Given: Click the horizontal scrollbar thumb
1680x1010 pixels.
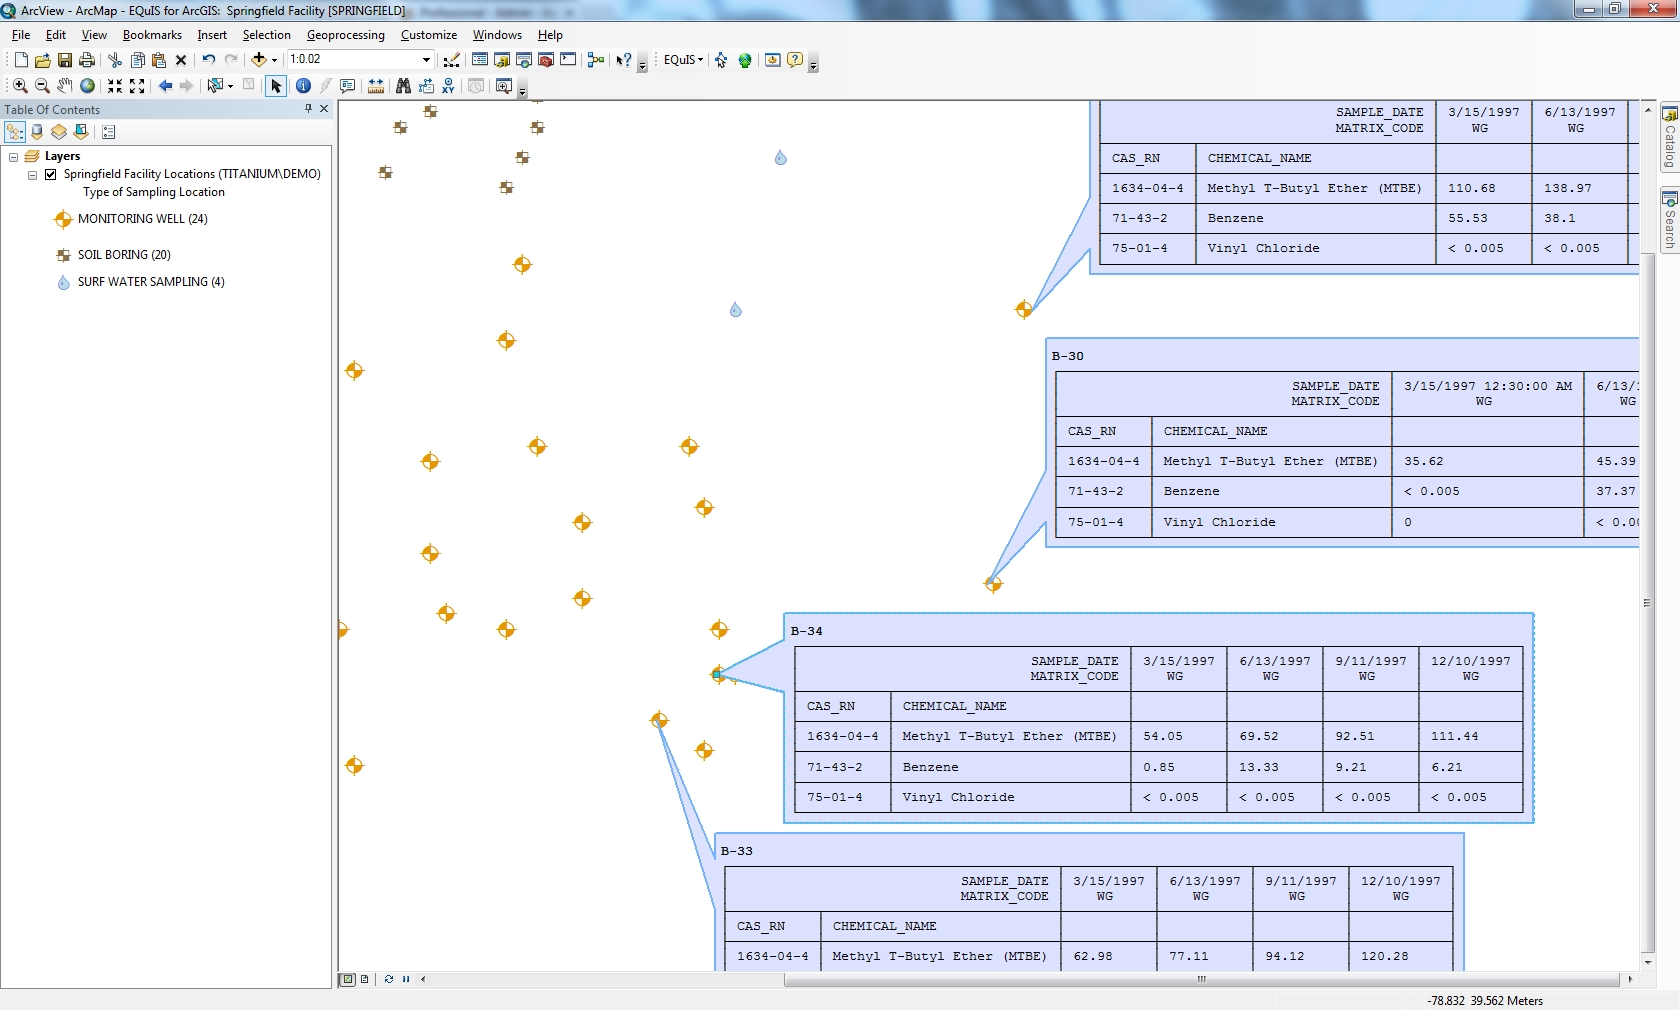Looking at the screenshot, I should (1201, 980).
